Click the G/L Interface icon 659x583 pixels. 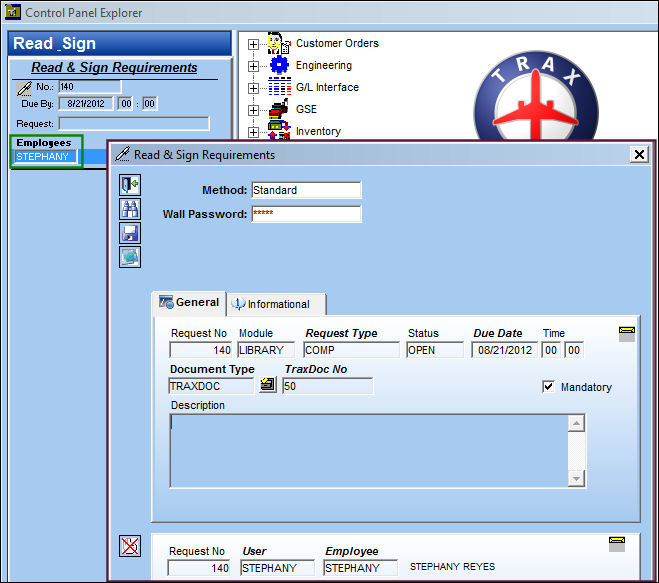pos(279,87)
